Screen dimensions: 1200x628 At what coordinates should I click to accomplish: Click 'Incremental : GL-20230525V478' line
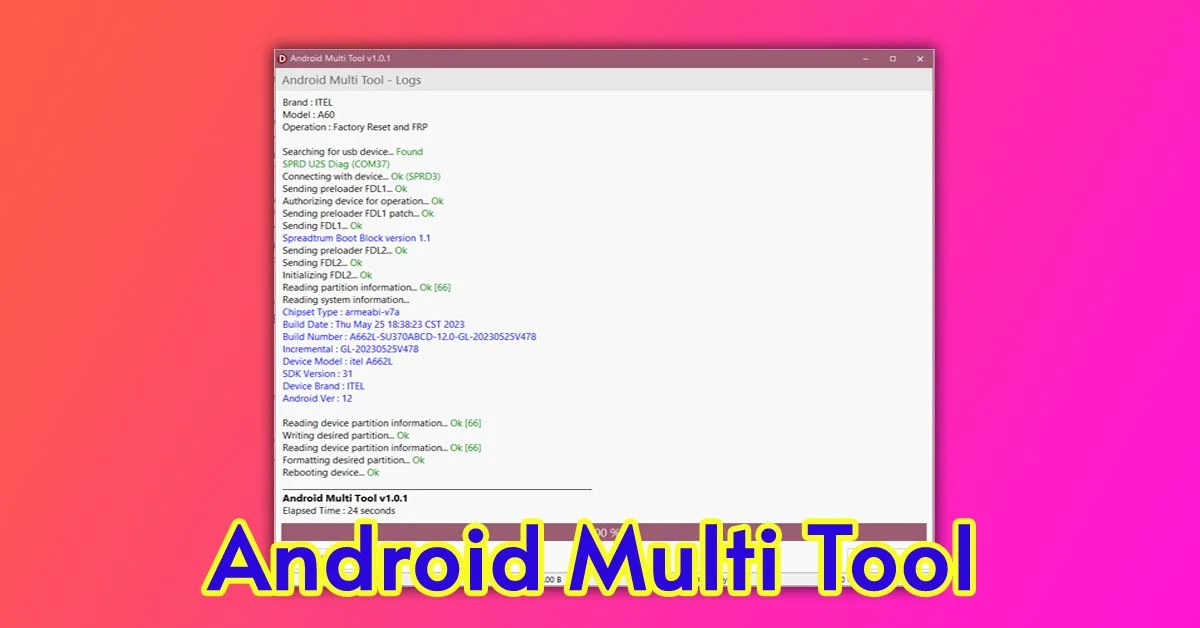(x=351, y=349)
